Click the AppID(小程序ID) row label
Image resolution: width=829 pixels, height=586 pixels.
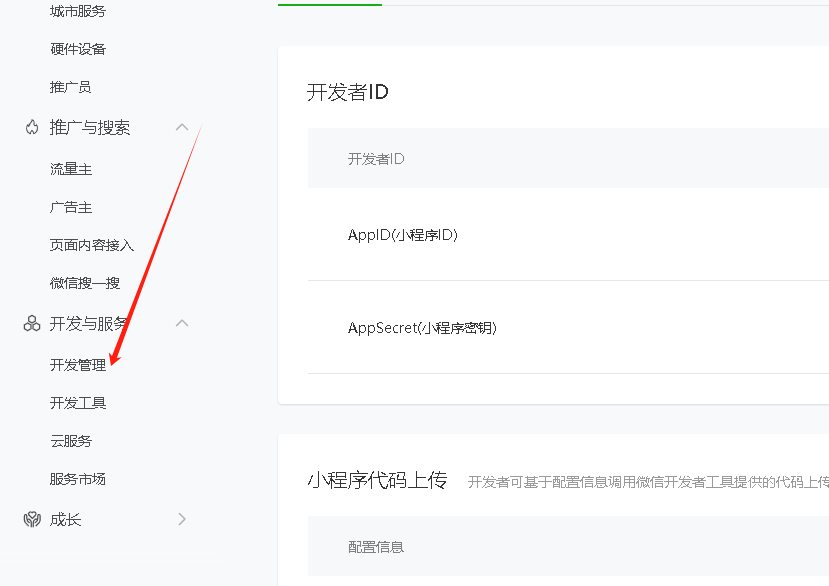402,235
